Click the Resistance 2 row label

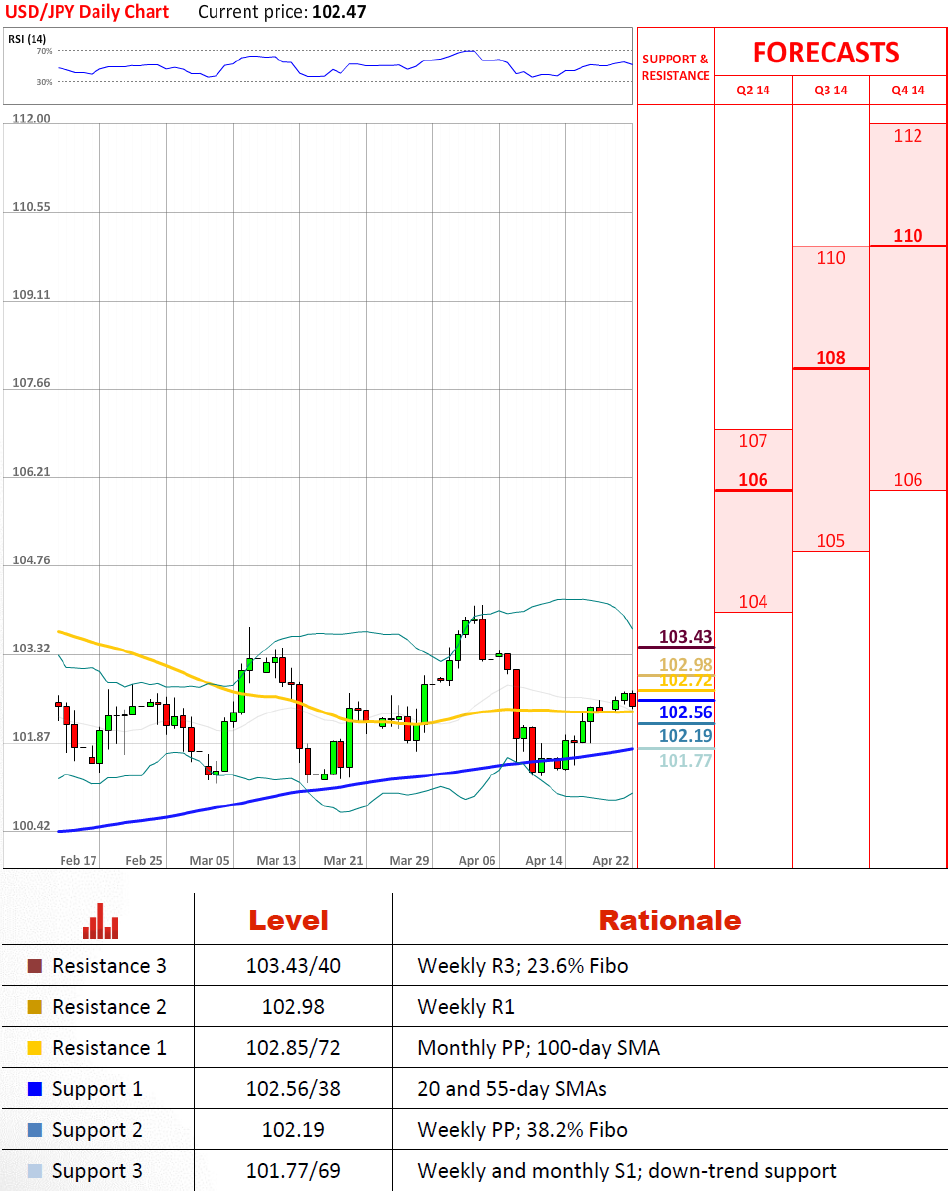[109, 1007]
